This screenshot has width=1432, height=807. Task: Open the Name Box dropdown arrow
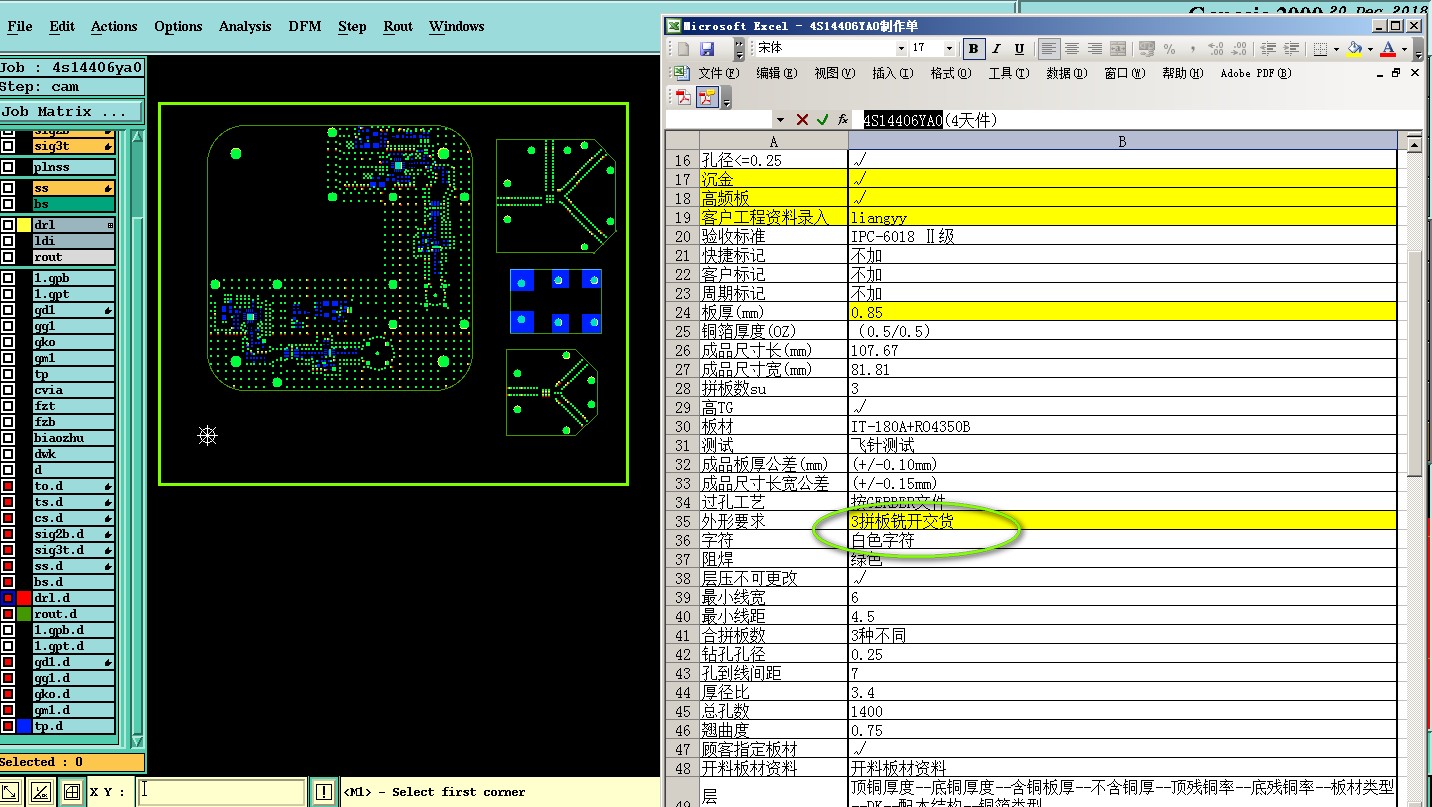pyautogui.click(x=780, y=120)
